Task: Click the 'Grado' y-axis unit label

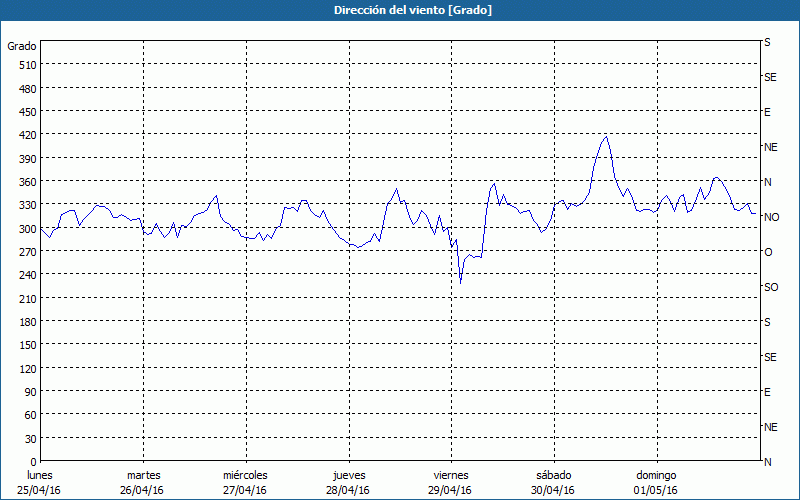Action: coord(22,46)
